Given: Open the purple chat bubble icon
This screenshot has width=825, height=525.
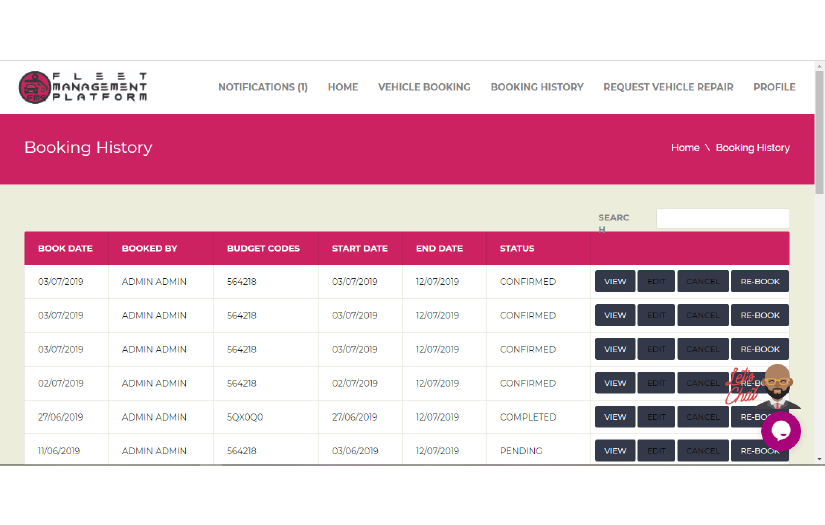Looking at the screenshot, I should (x=781, y=431).
